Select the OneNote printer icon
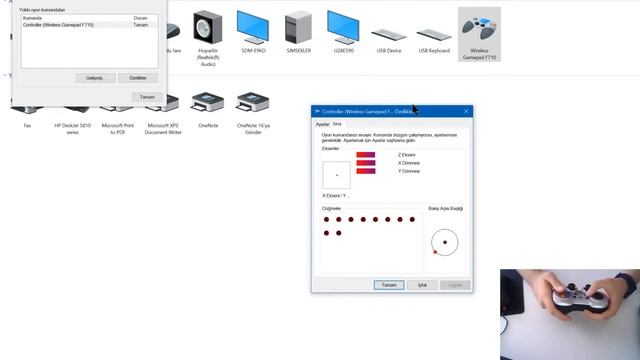 207,102
